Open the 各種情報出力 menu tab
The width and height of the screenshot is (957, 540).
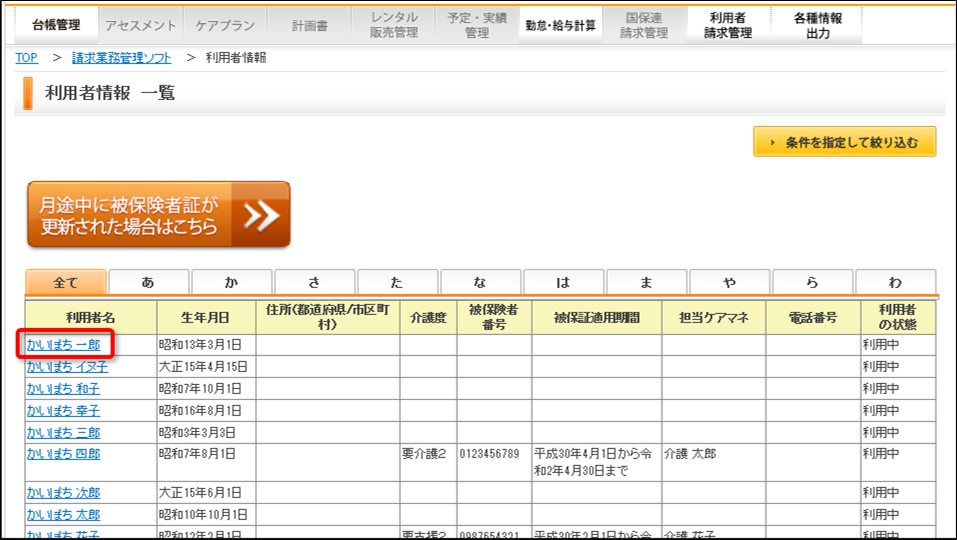pyautogui.click(x=817, y=26)
